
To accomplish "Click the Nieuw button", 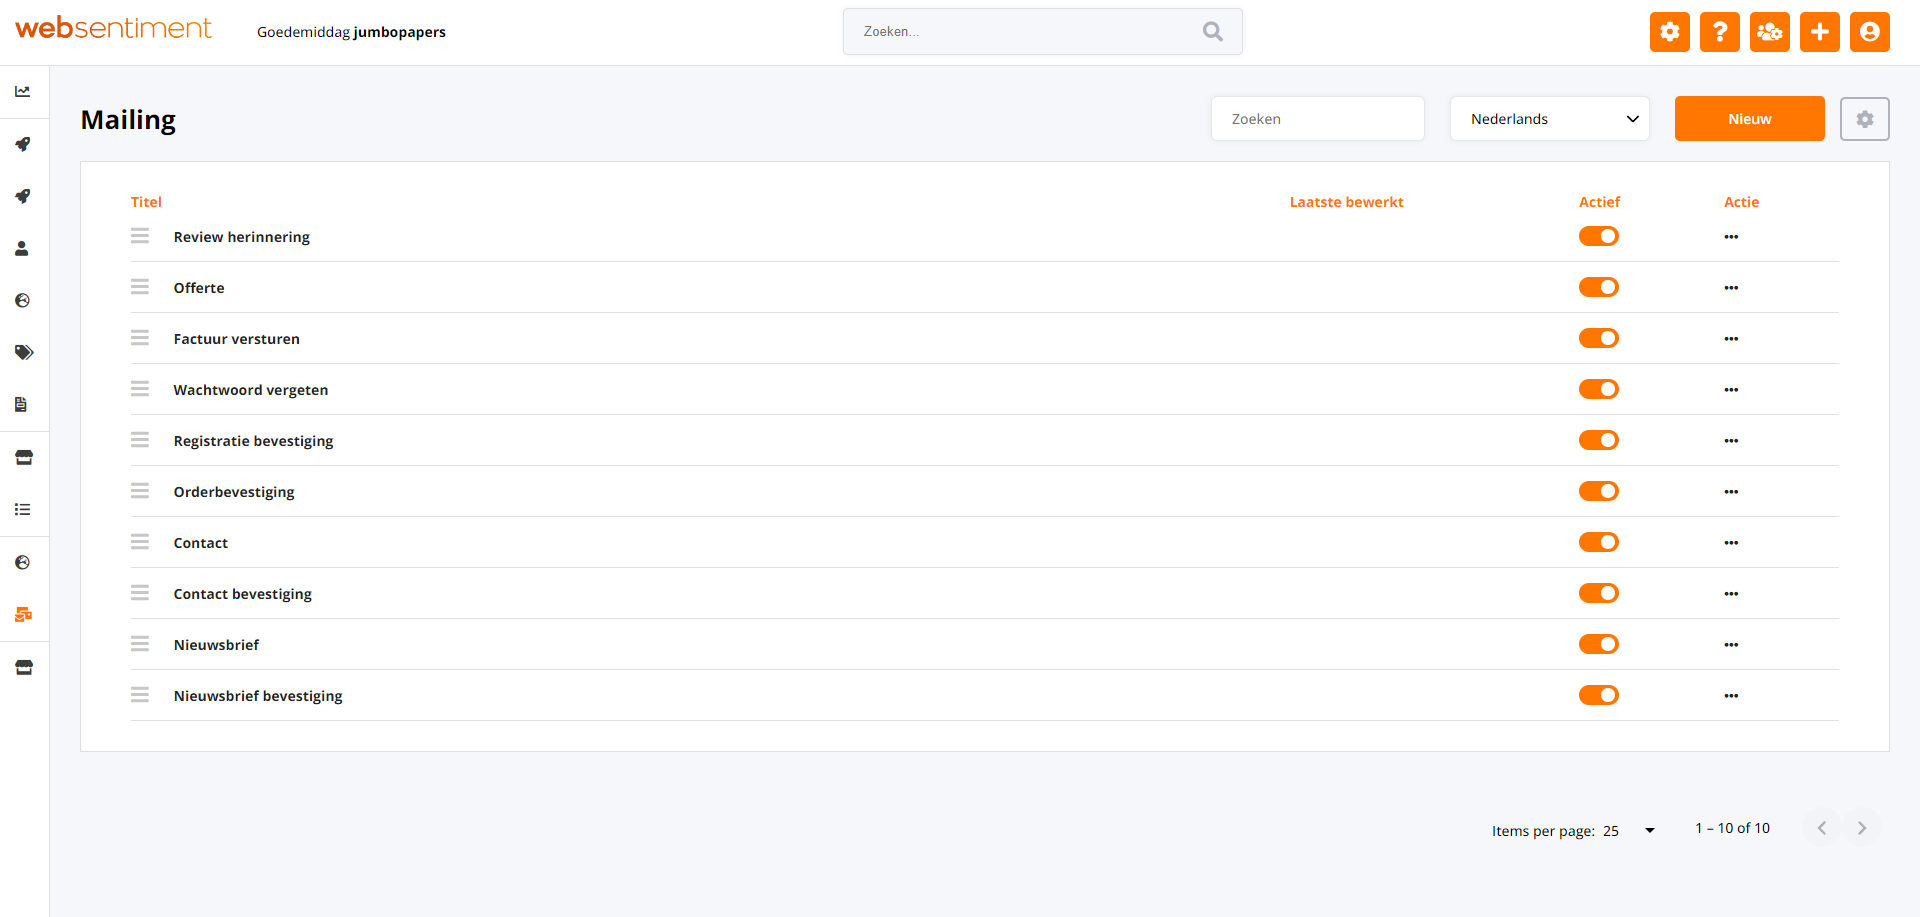I will pos(1749,119).
